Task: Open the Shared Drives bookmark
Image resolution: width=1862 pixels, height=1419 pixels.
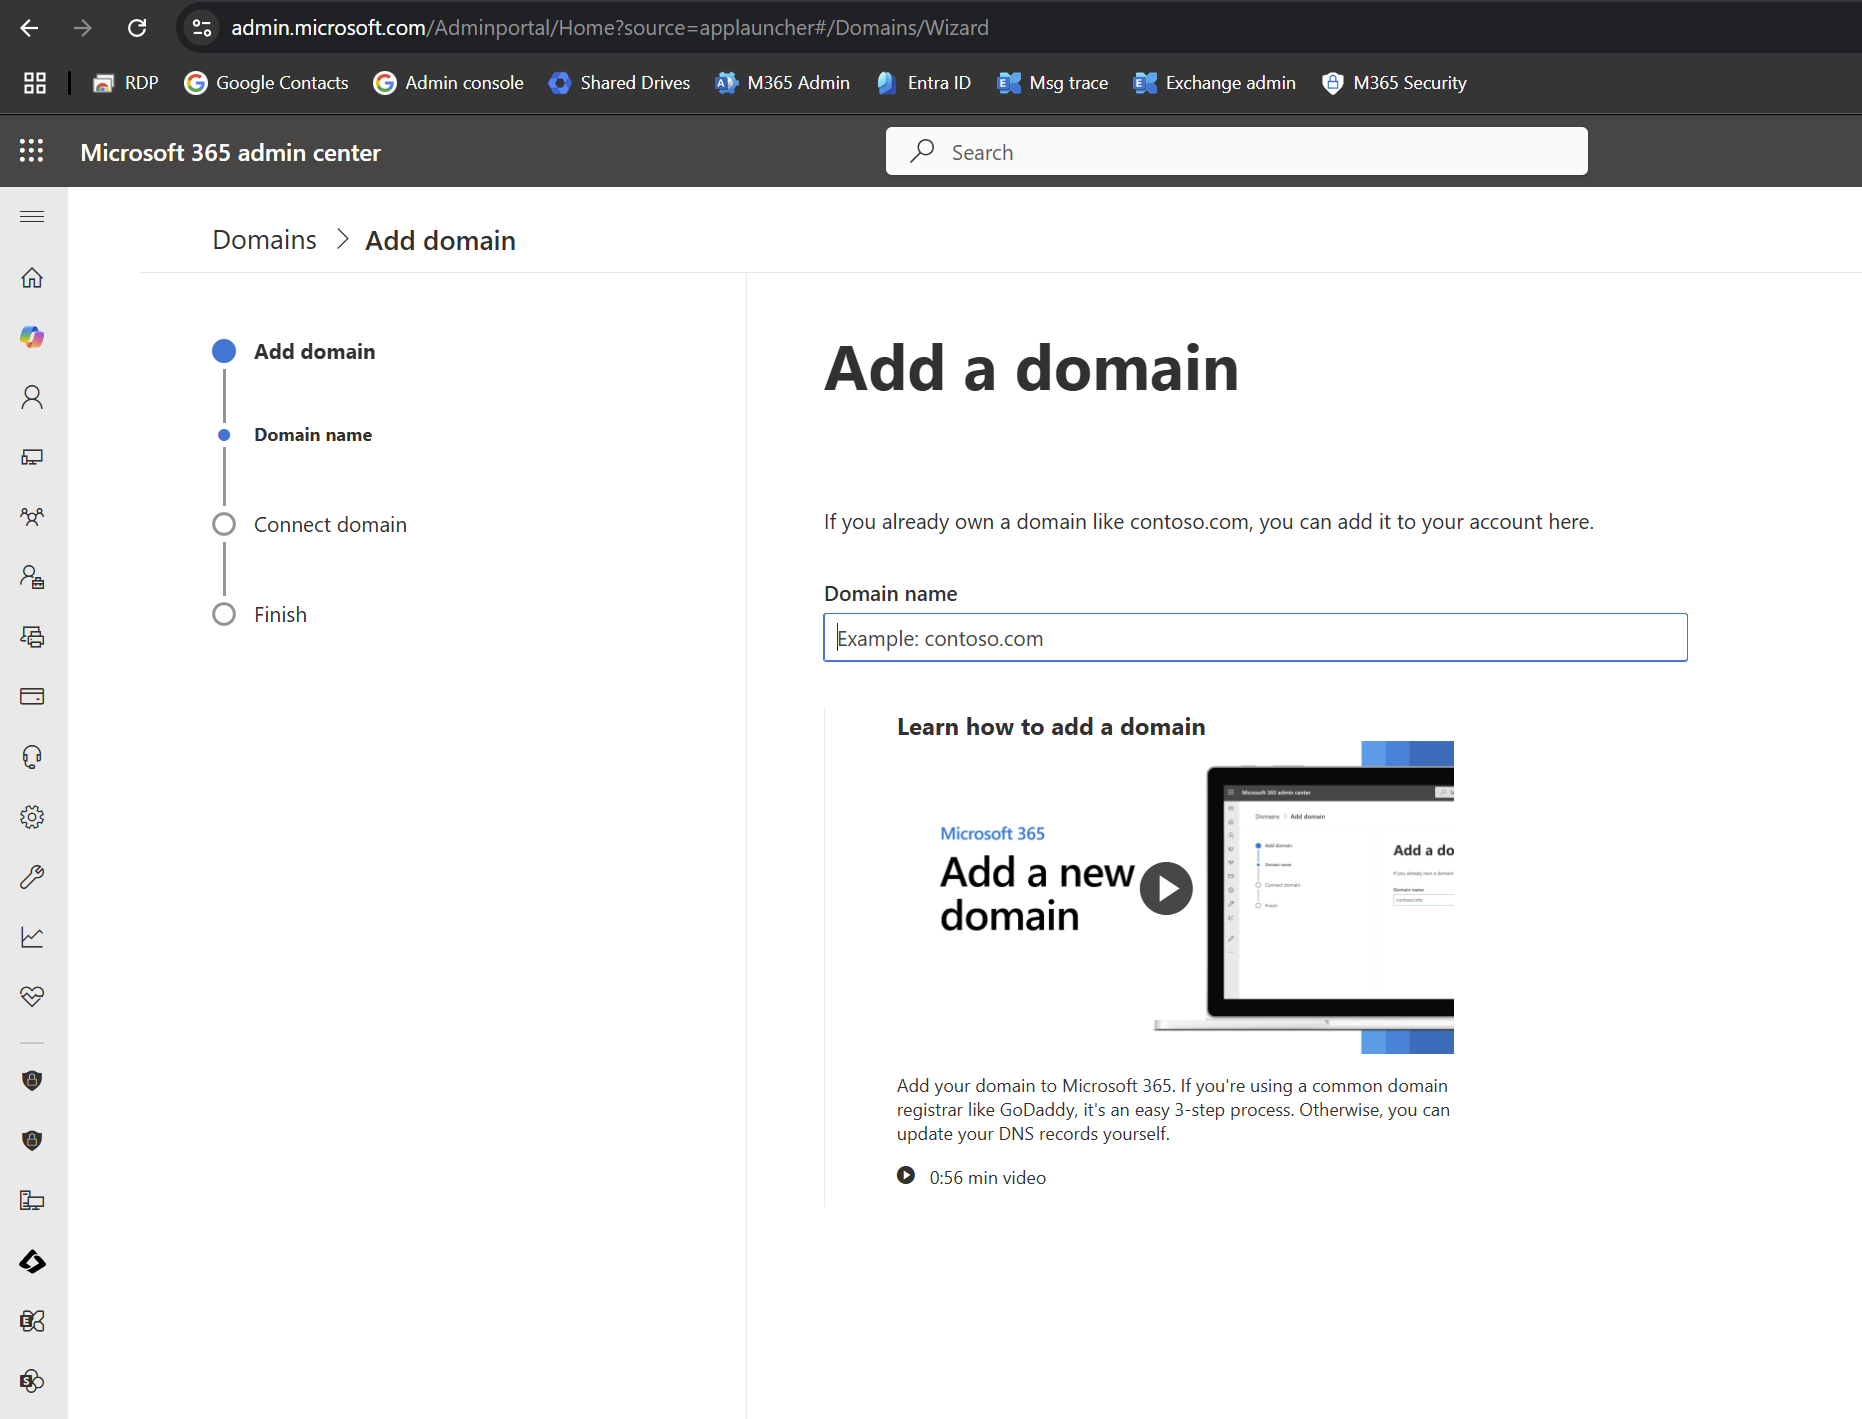Action: [x=619, y=83]
